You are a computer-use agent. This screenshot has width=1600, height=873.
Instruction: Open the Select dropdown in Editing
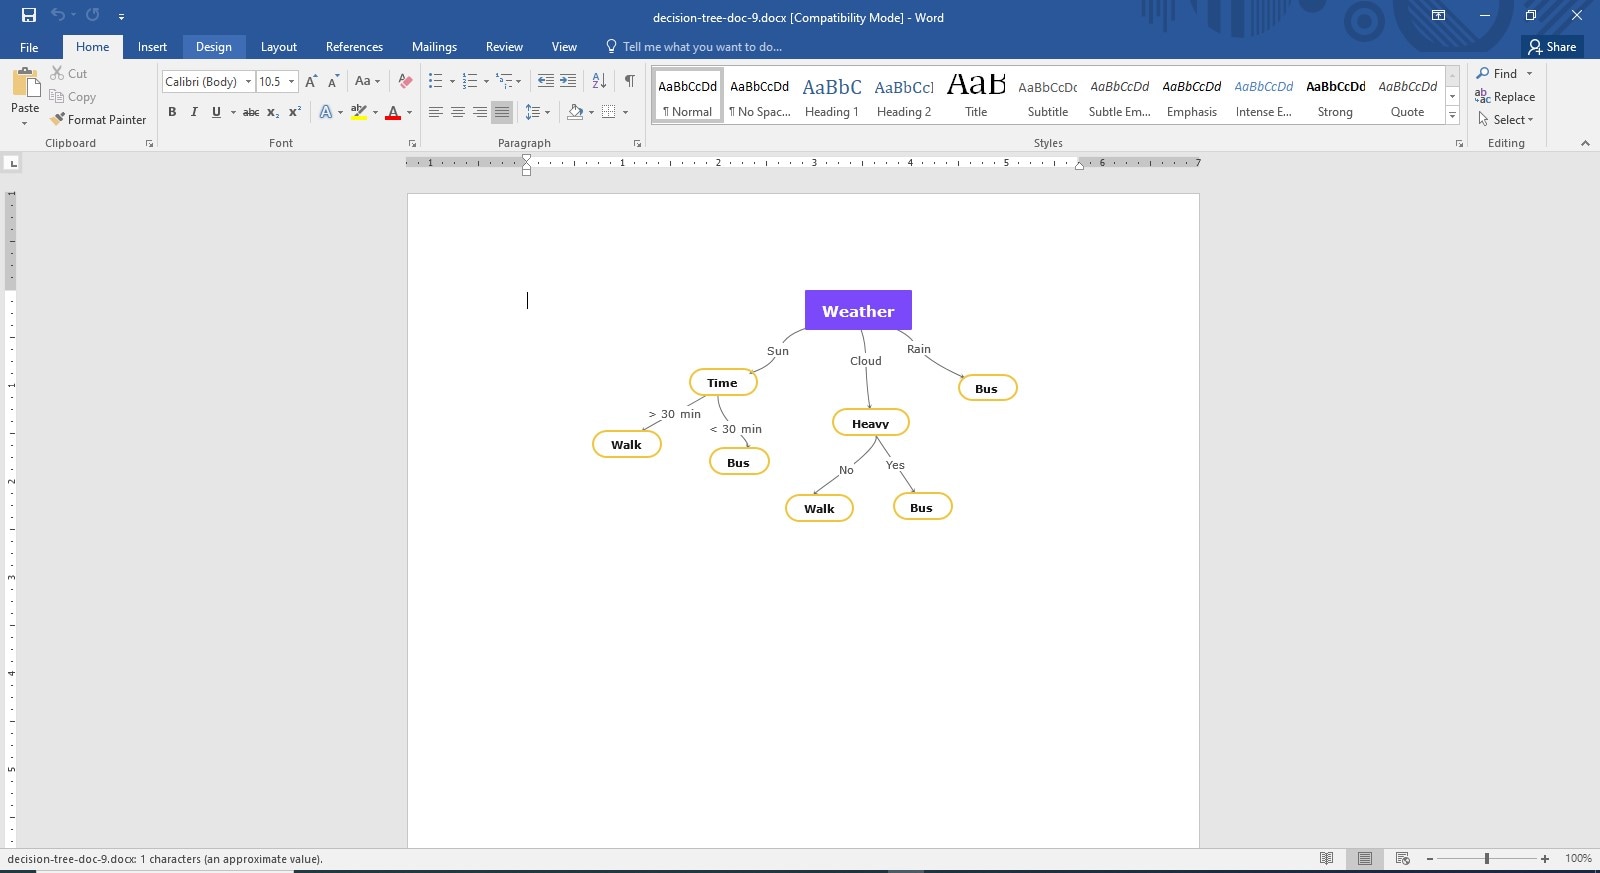click(x=1505, y=119)
